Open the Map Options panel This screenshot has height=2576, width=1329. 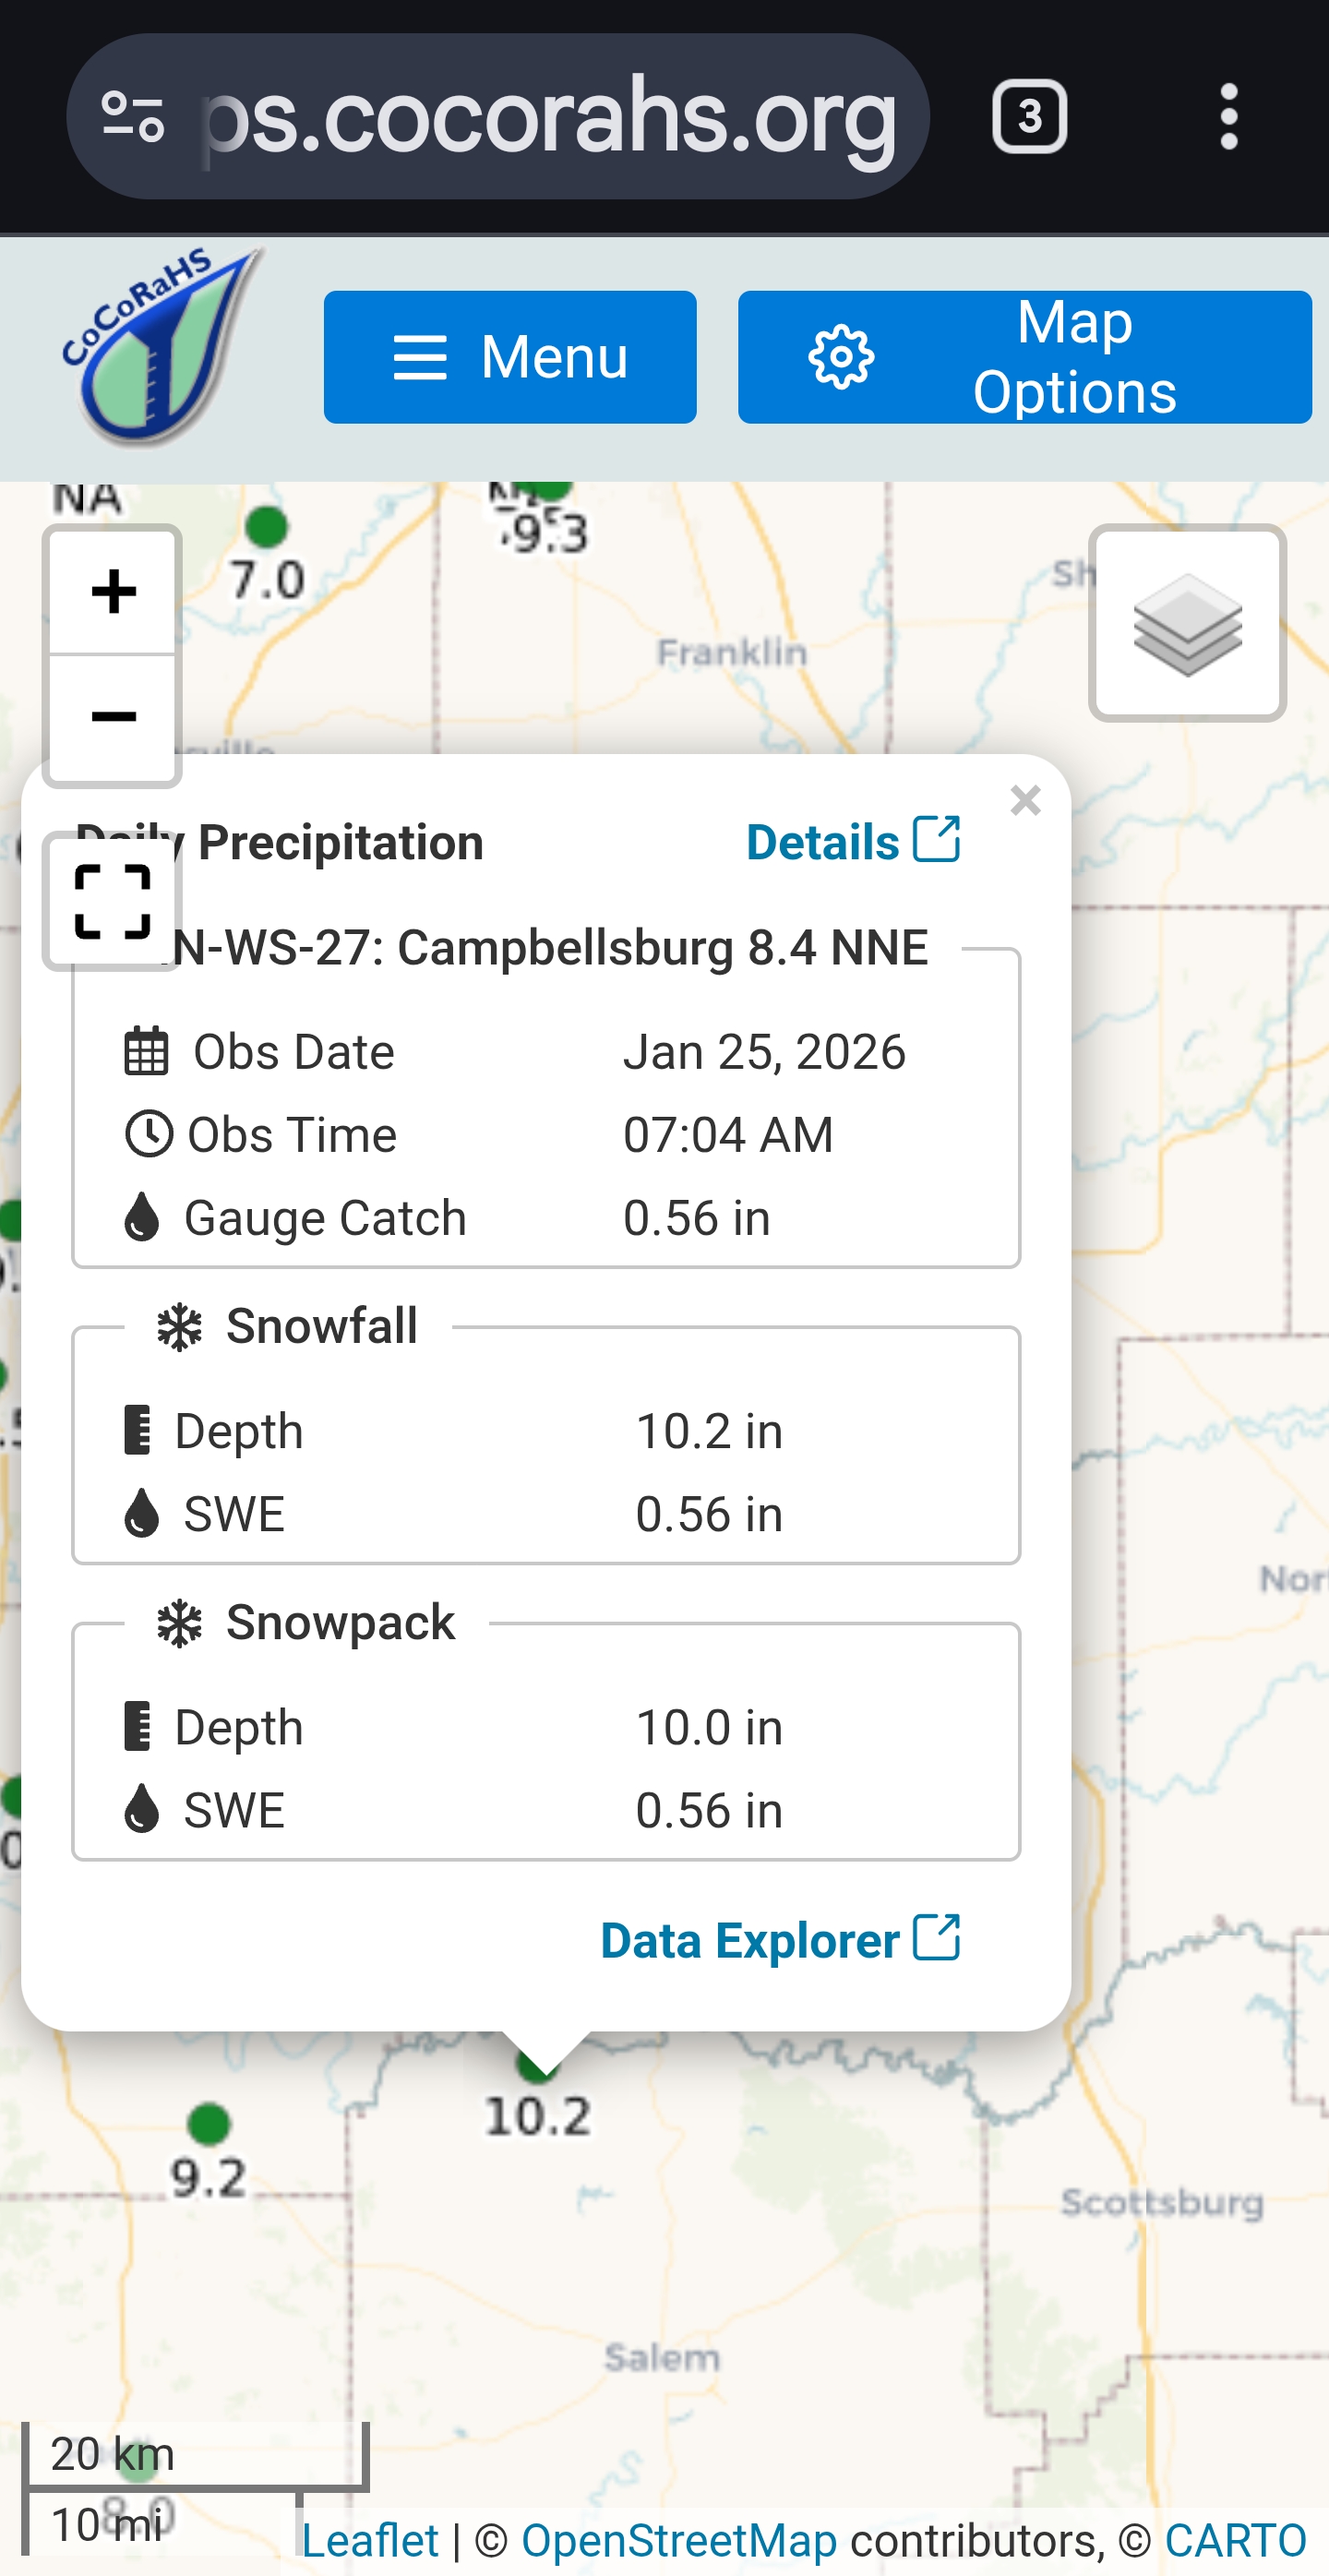tap(1024, 357)
